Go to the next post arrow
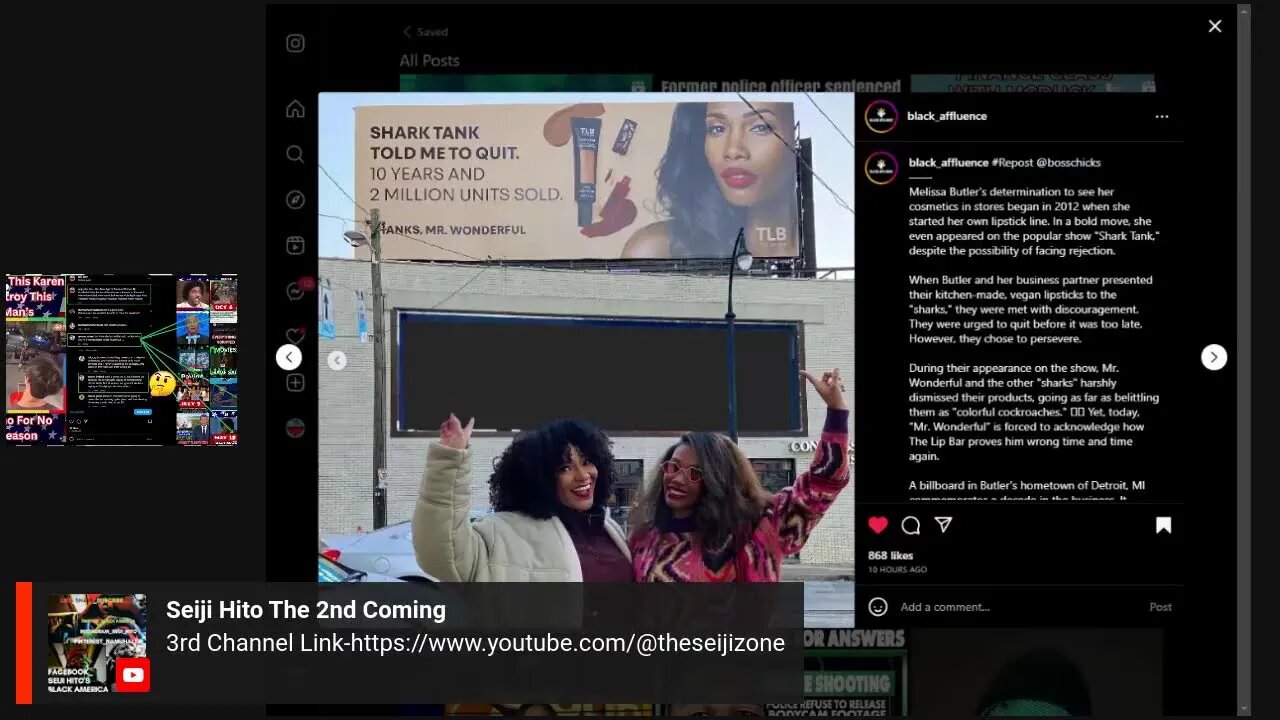This screenshot has height=720, width=1280. click(1214, 357)
